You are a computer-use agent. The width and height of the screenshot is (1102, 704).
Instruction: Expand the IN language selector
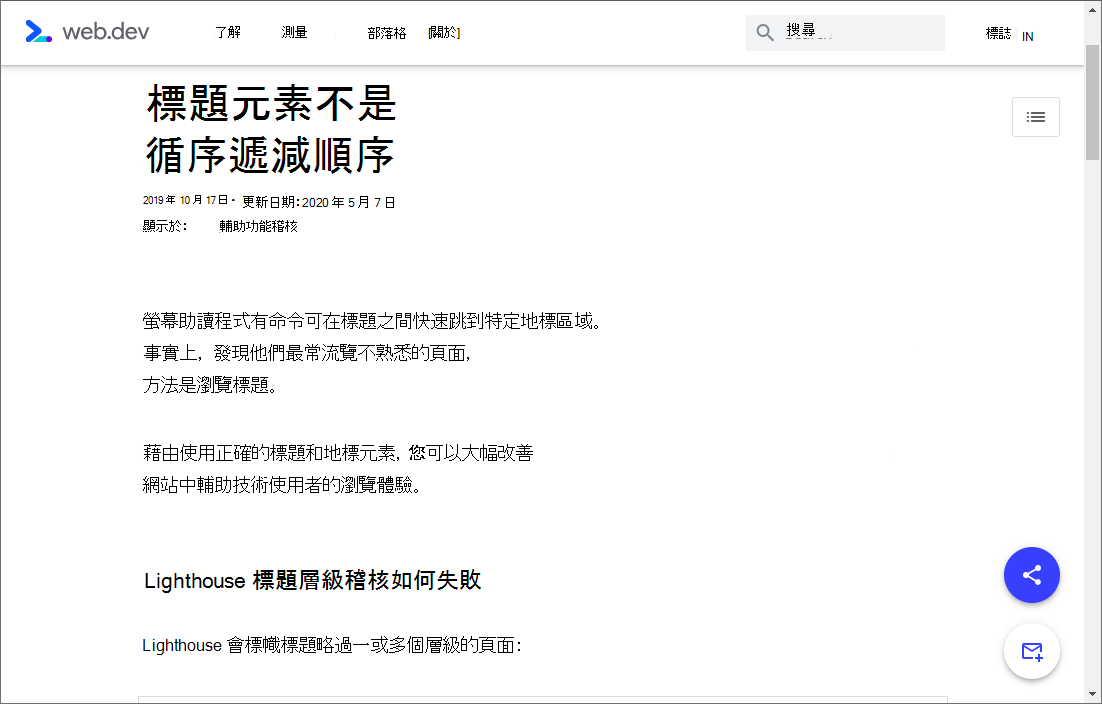[x=1027, y=36]
